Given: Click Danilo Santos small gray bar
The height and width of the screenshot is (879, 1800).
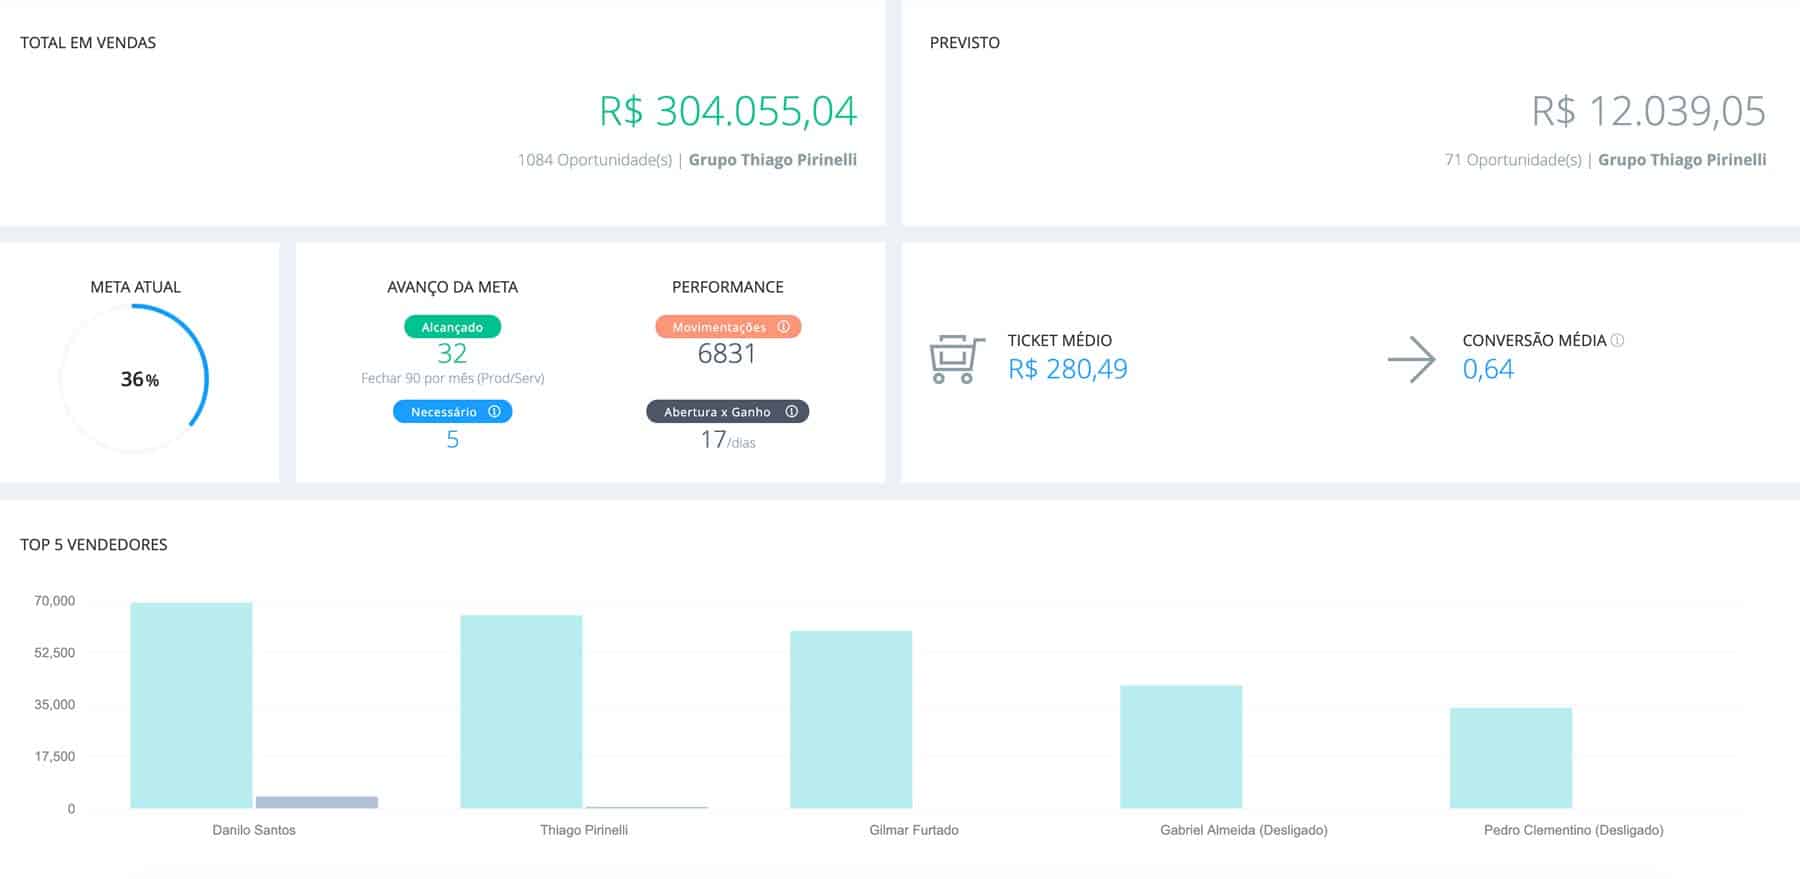Looking at the screenshot, I should [317, 802].
